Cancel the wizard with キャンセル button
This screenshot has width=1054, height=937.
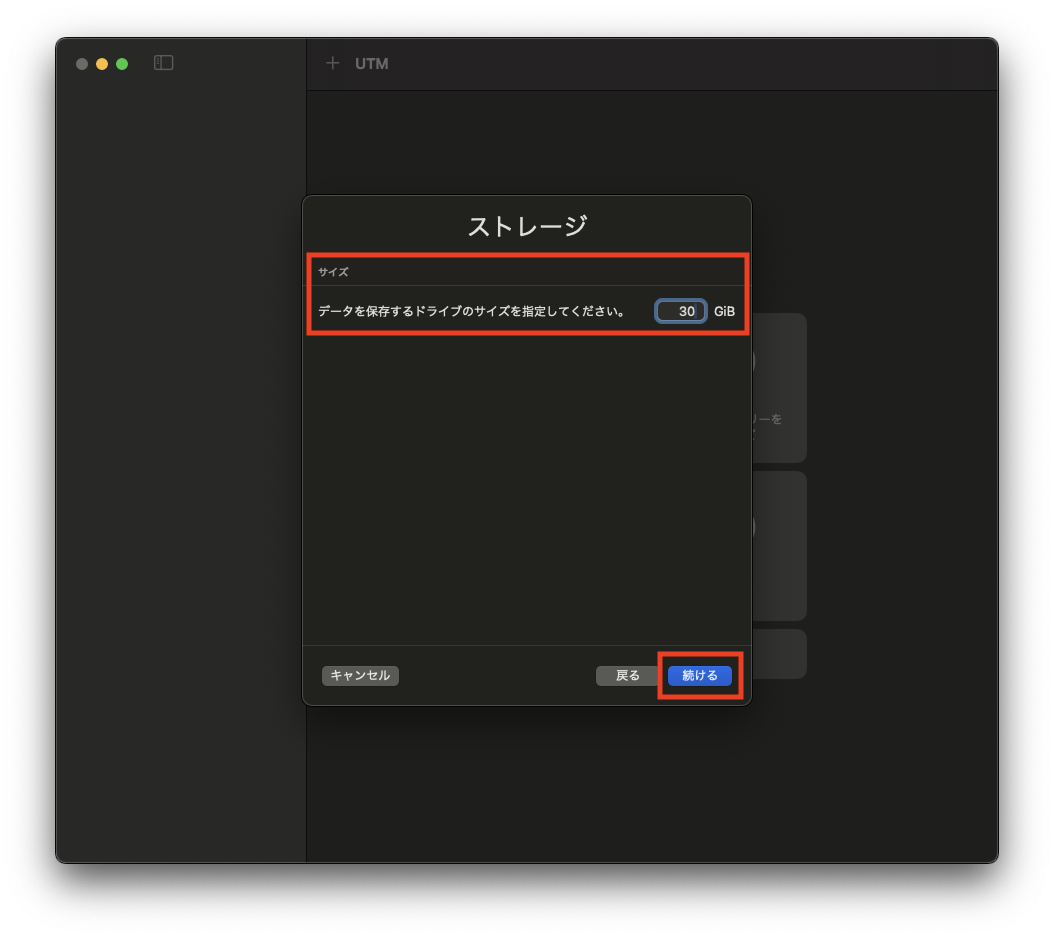tap(359, 676)
